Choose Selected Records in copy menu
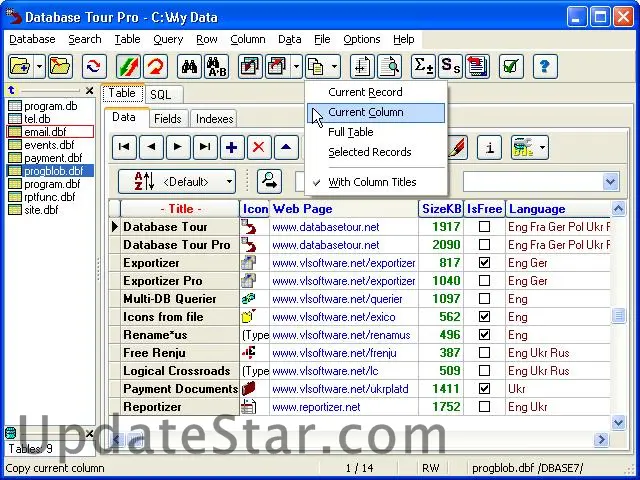Viewport: 640px width, 480px height. pos(376,152)
